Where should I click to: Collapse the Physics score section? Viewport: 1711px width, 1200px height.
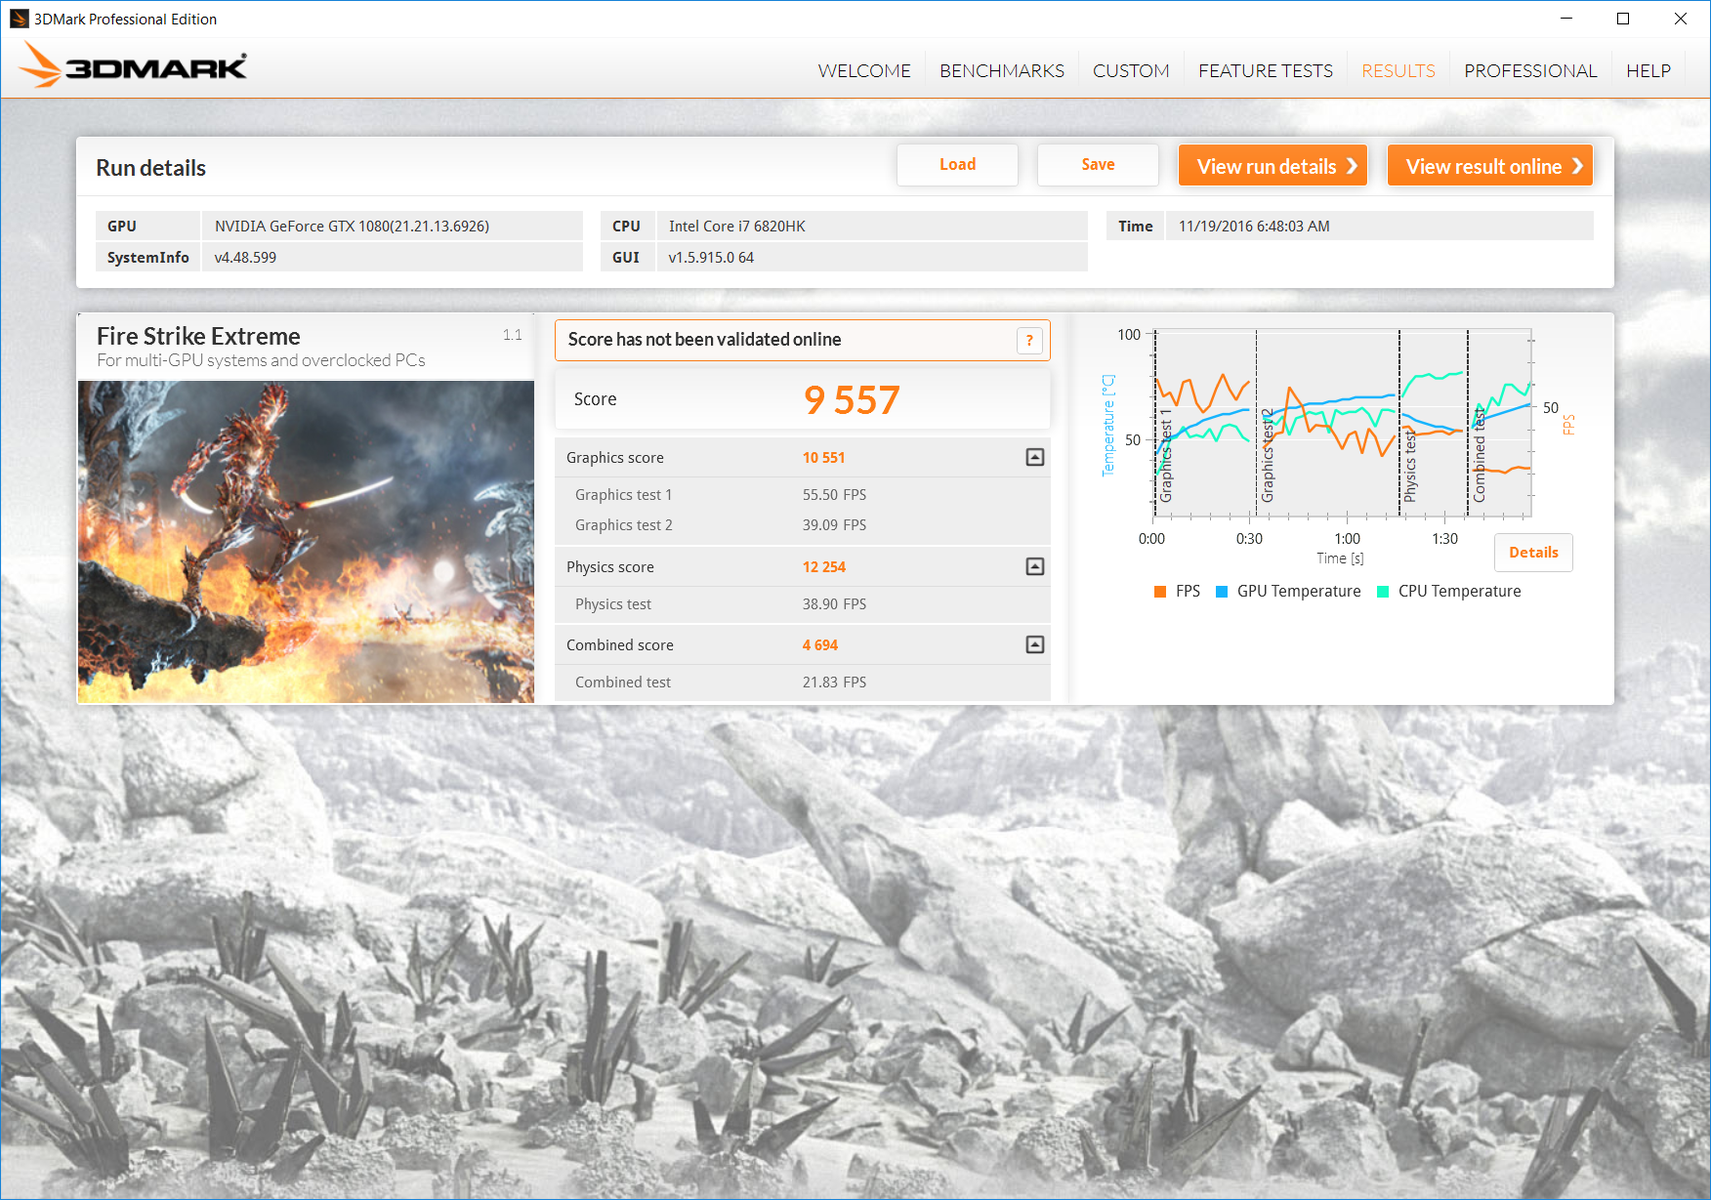pyautogui.click(x=1035, y=567)
